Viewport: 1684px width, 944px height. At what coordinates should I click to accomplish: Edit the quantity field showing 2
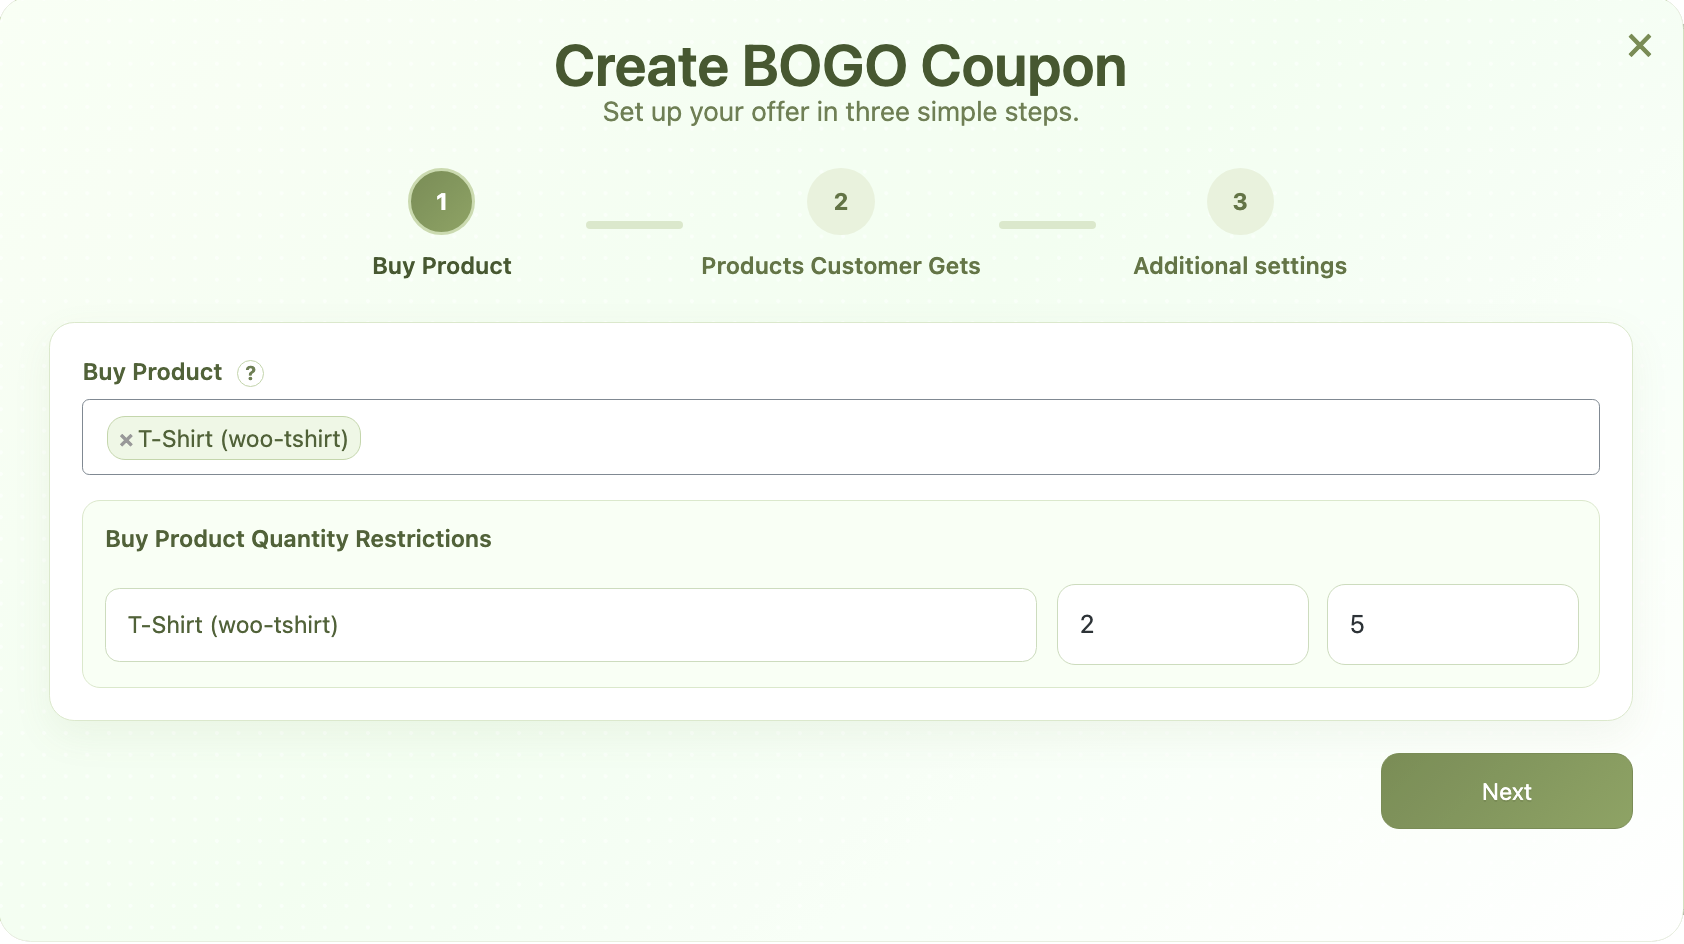(x=1182, y=625)
